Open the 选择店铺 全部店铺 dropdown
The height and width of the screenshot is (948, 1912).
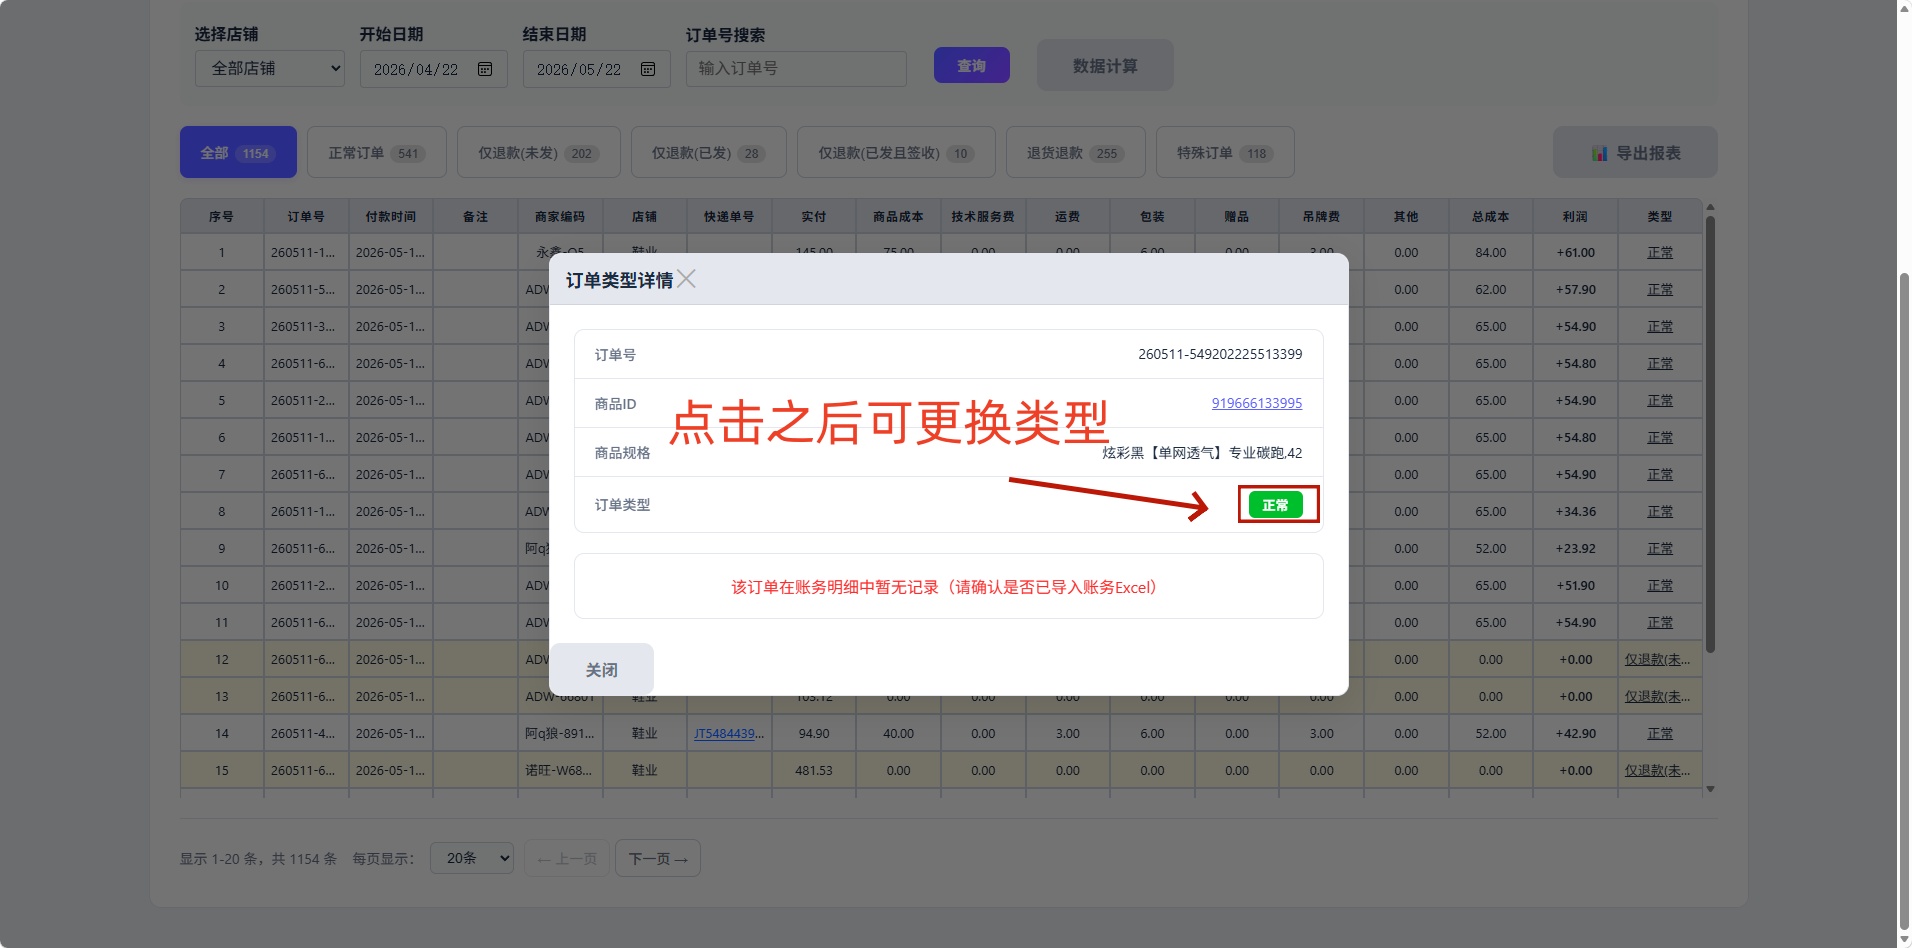coord(270,68)
